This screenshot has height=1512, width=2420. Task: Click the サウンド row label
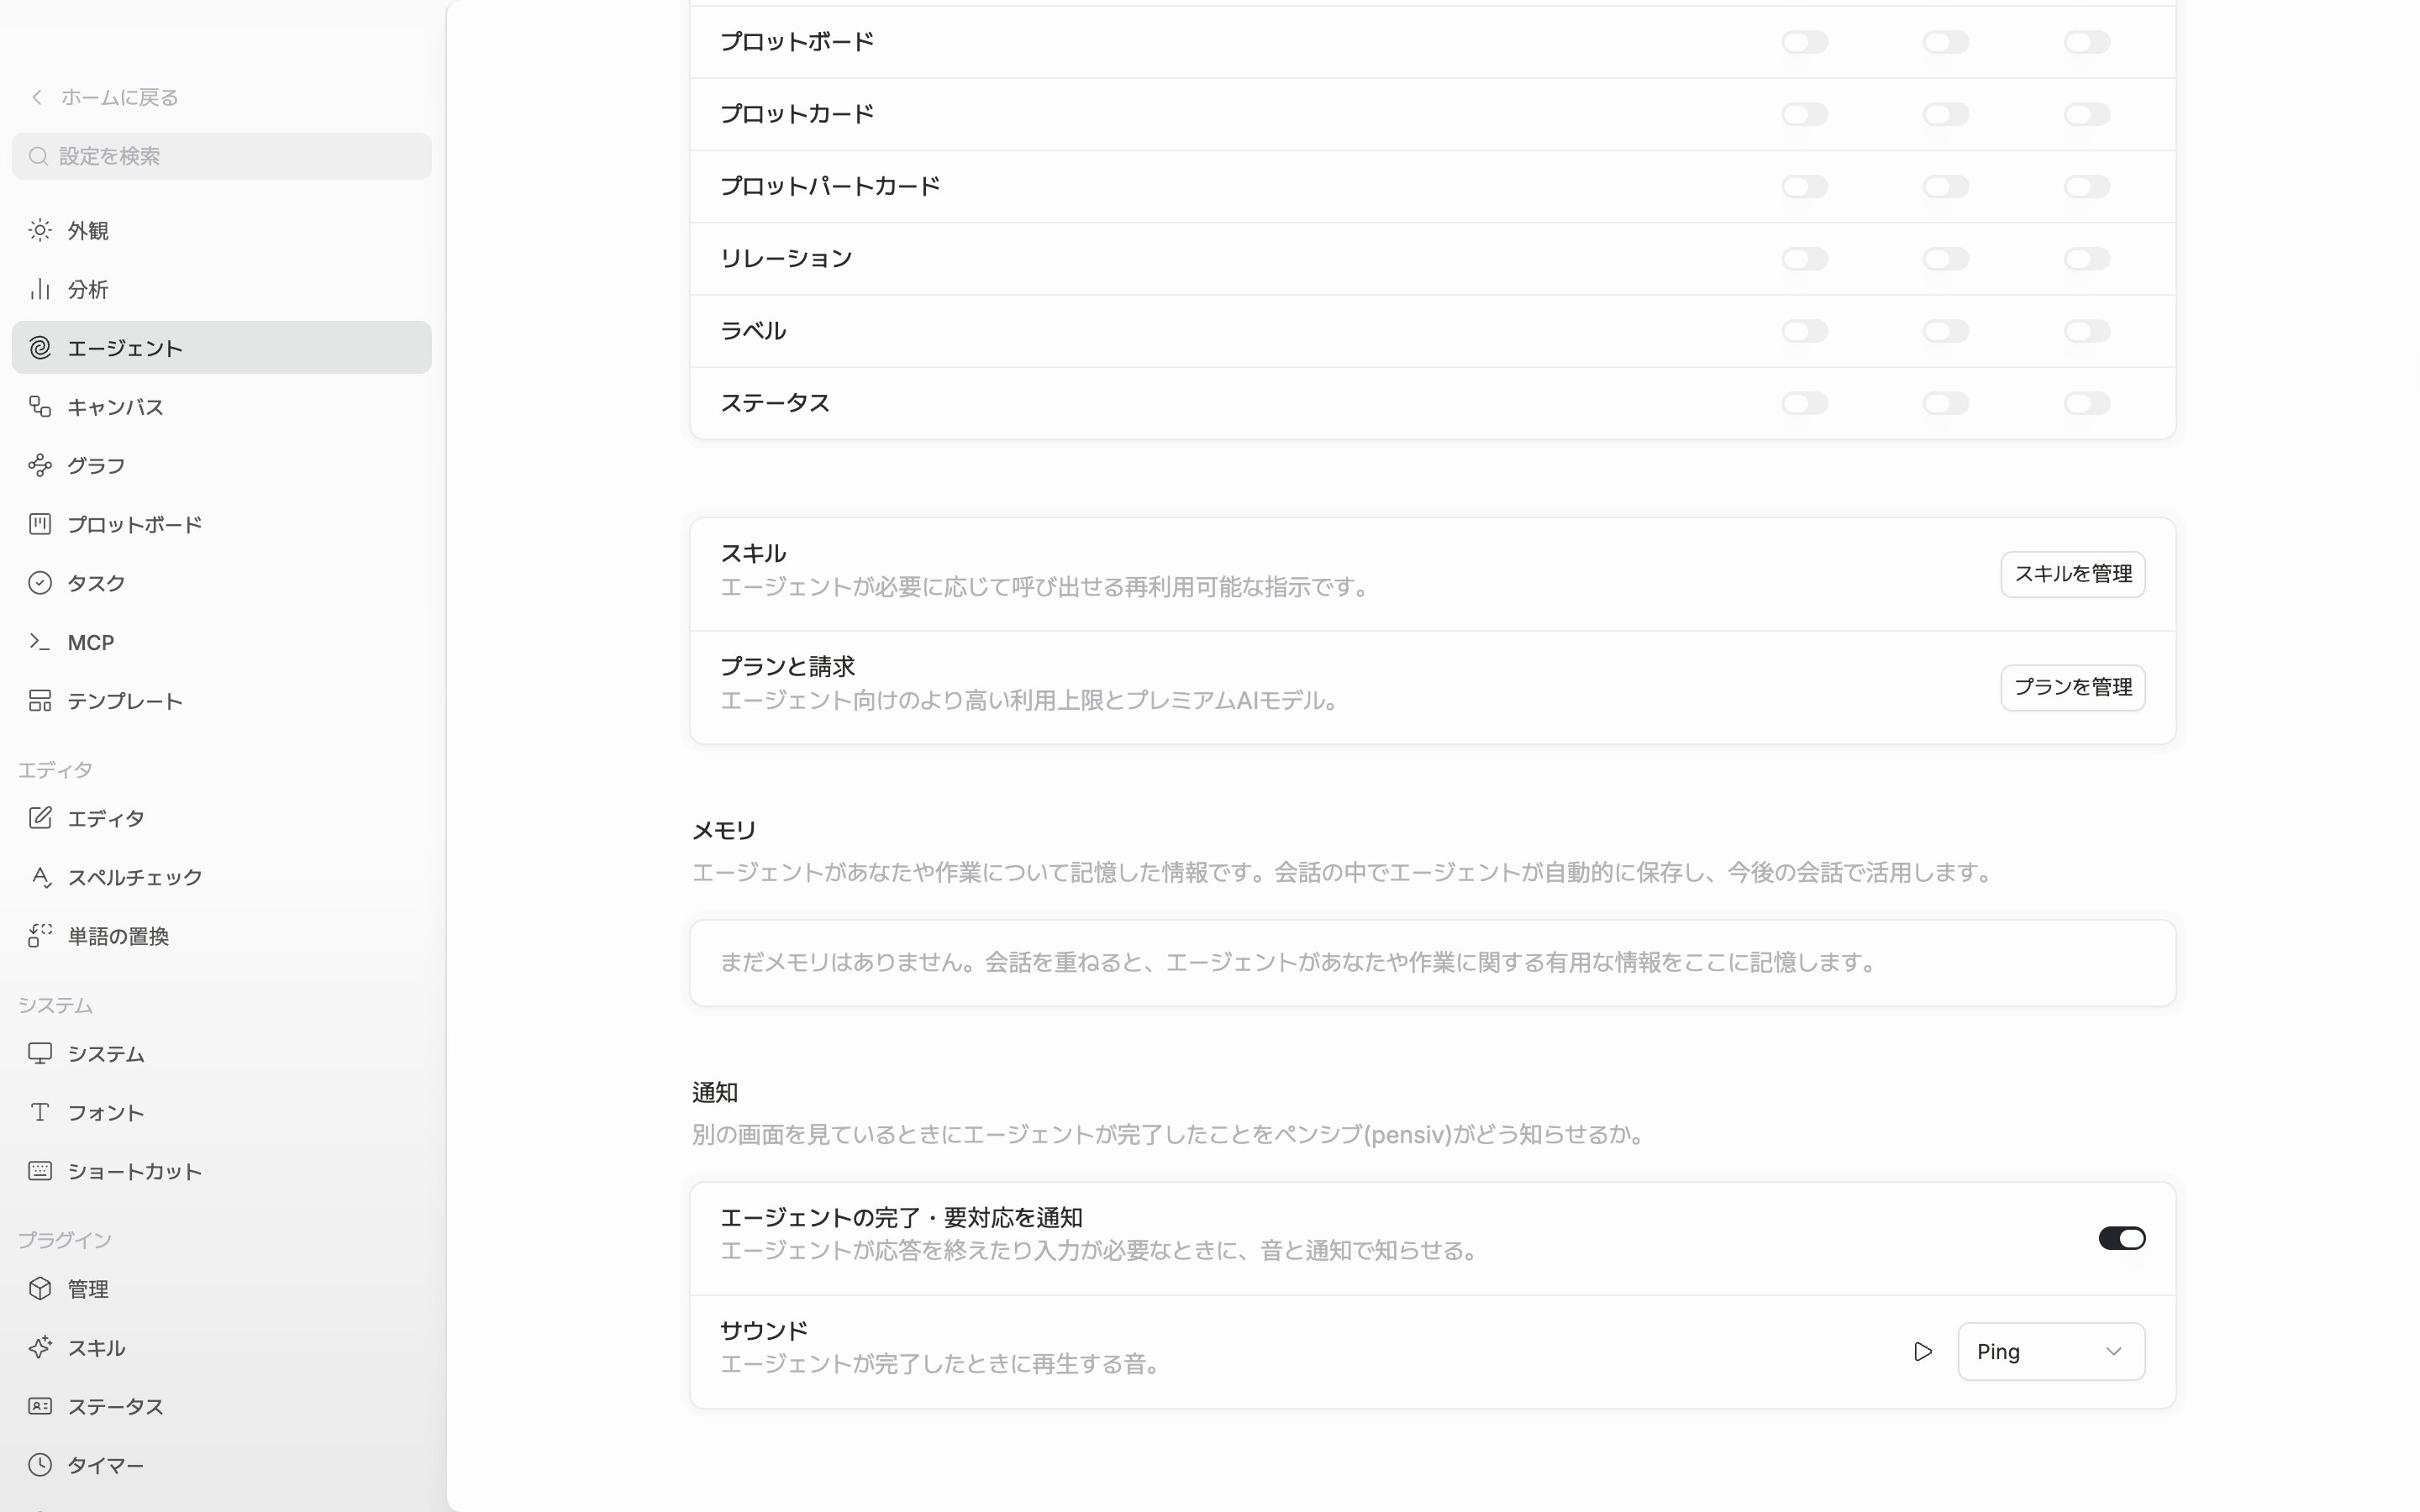click(x=764, y=1331)
